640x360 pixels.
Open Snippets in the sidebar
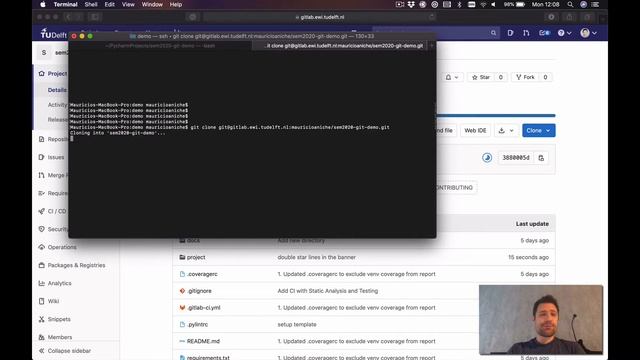click(x=59, y=319)
